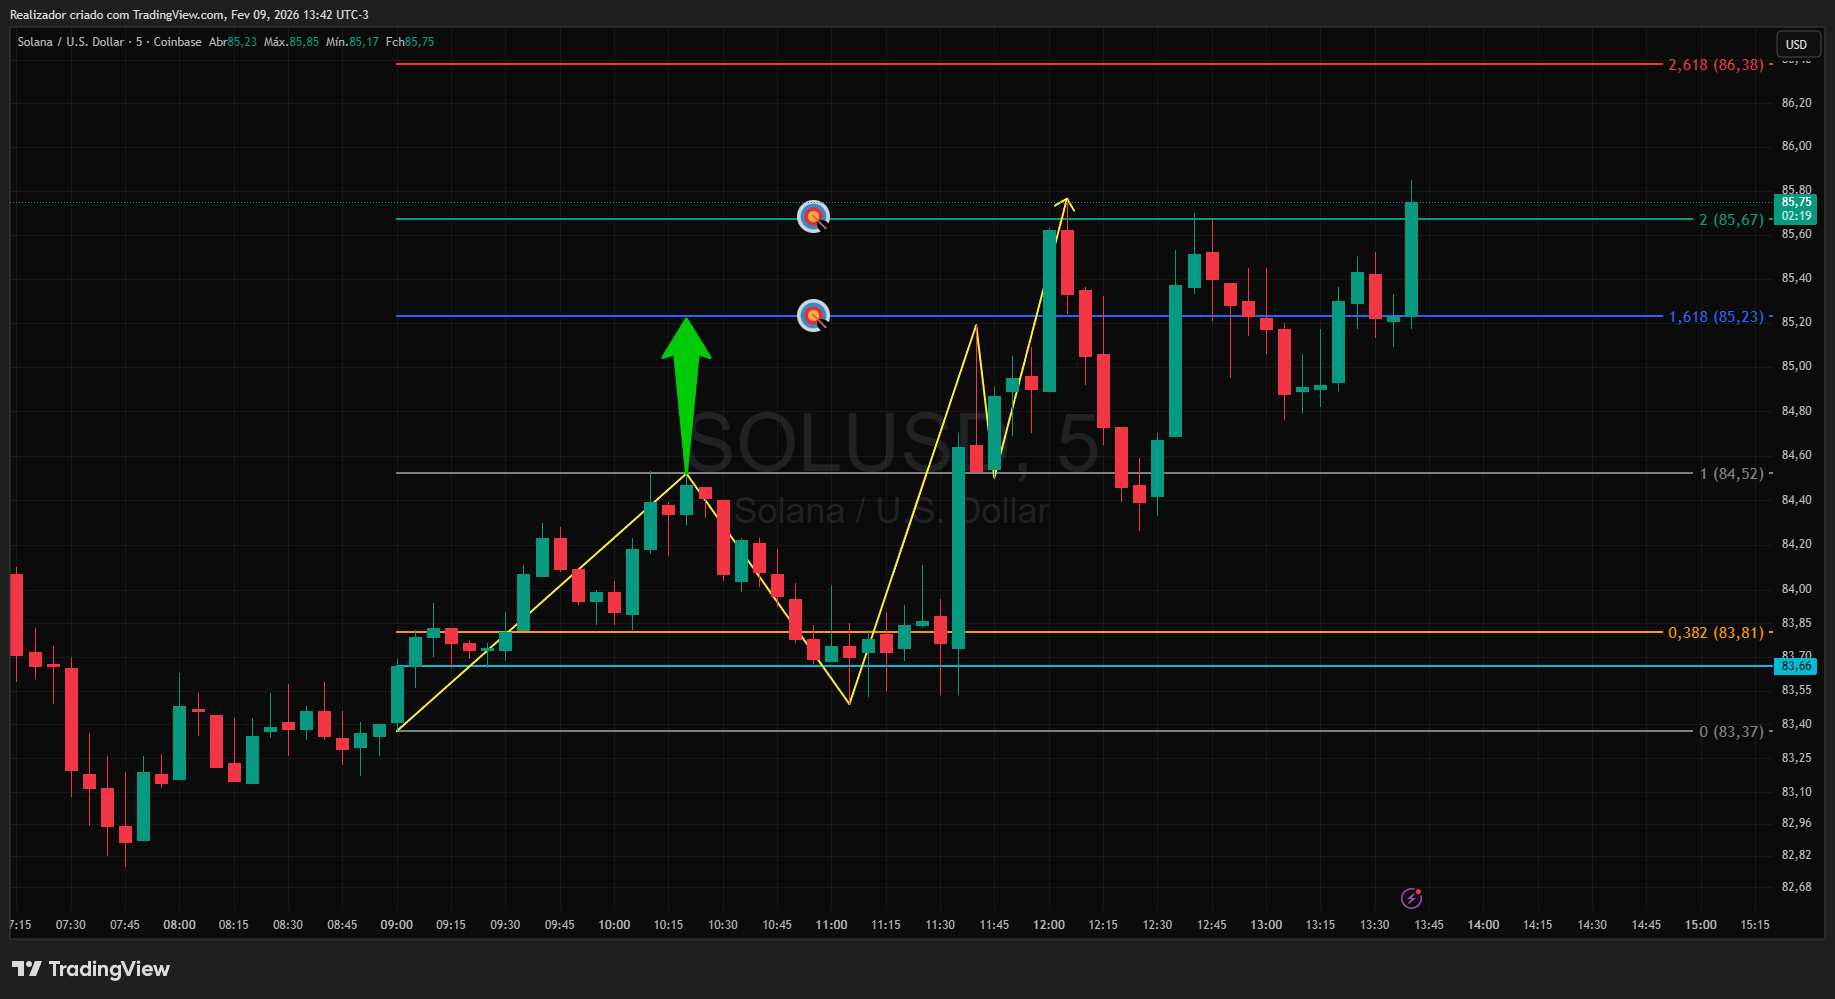Click the 14:30 time axis label
The height and width of the screenshot is (999, 1835).
(1592, 925)
